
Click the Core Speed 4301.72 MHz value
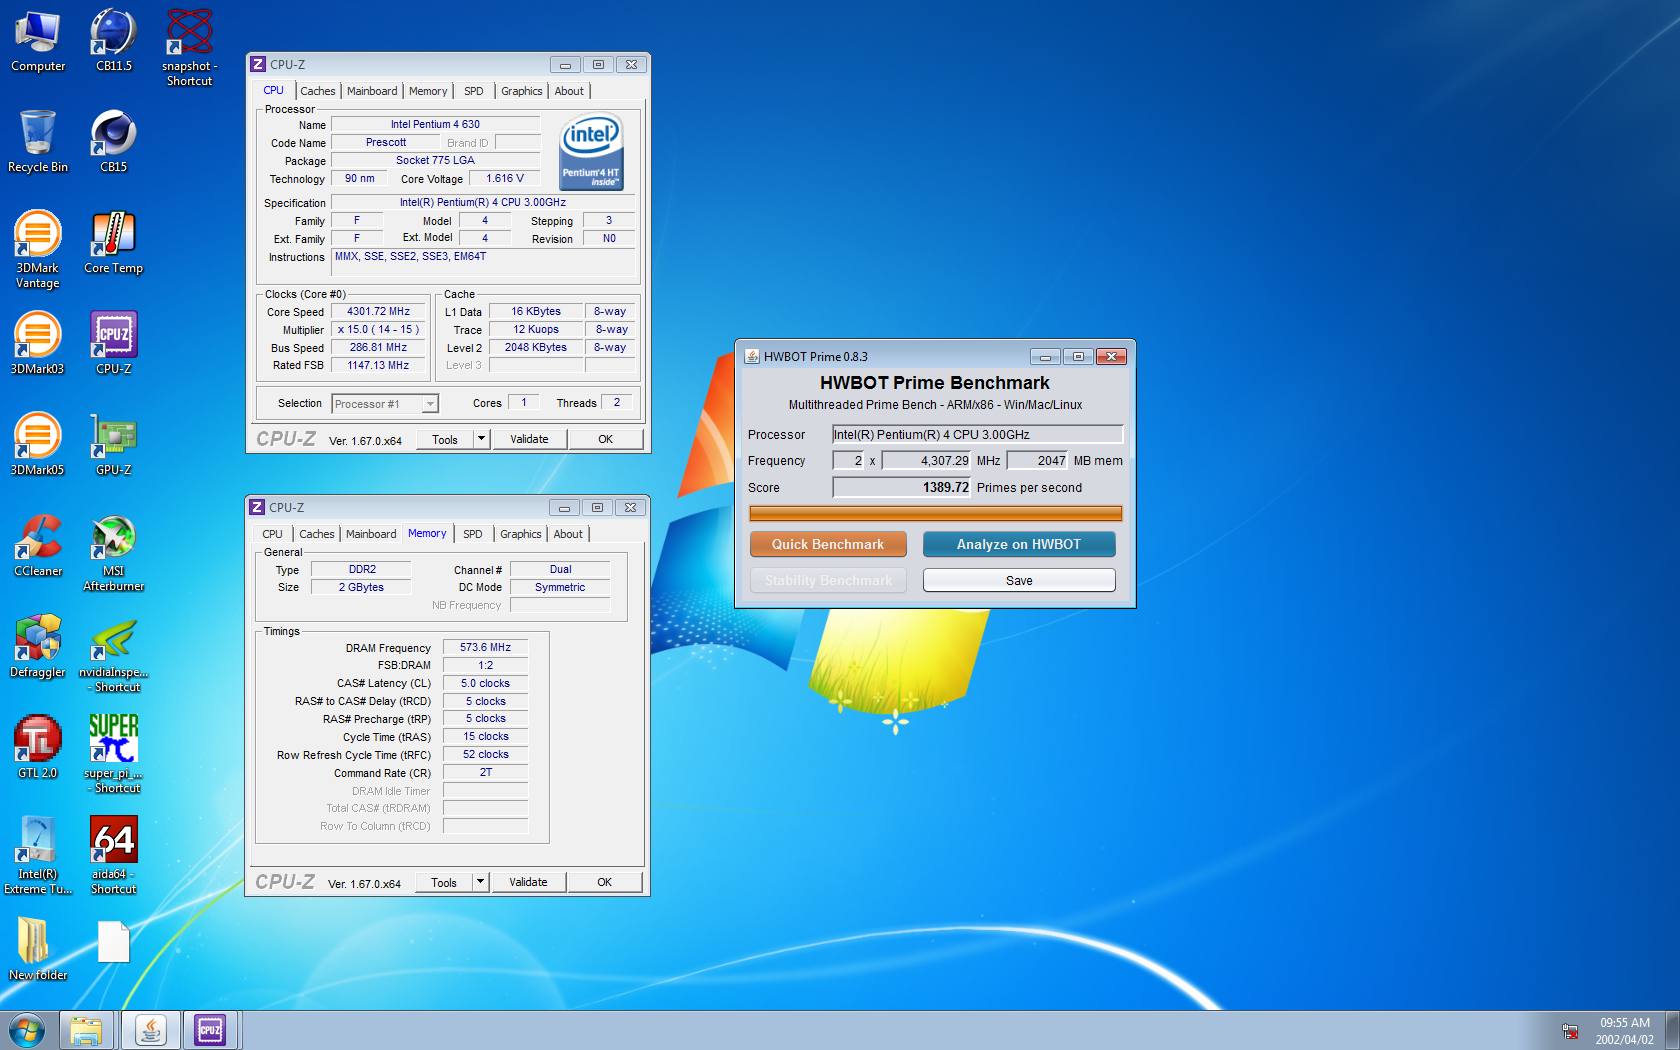378,311
